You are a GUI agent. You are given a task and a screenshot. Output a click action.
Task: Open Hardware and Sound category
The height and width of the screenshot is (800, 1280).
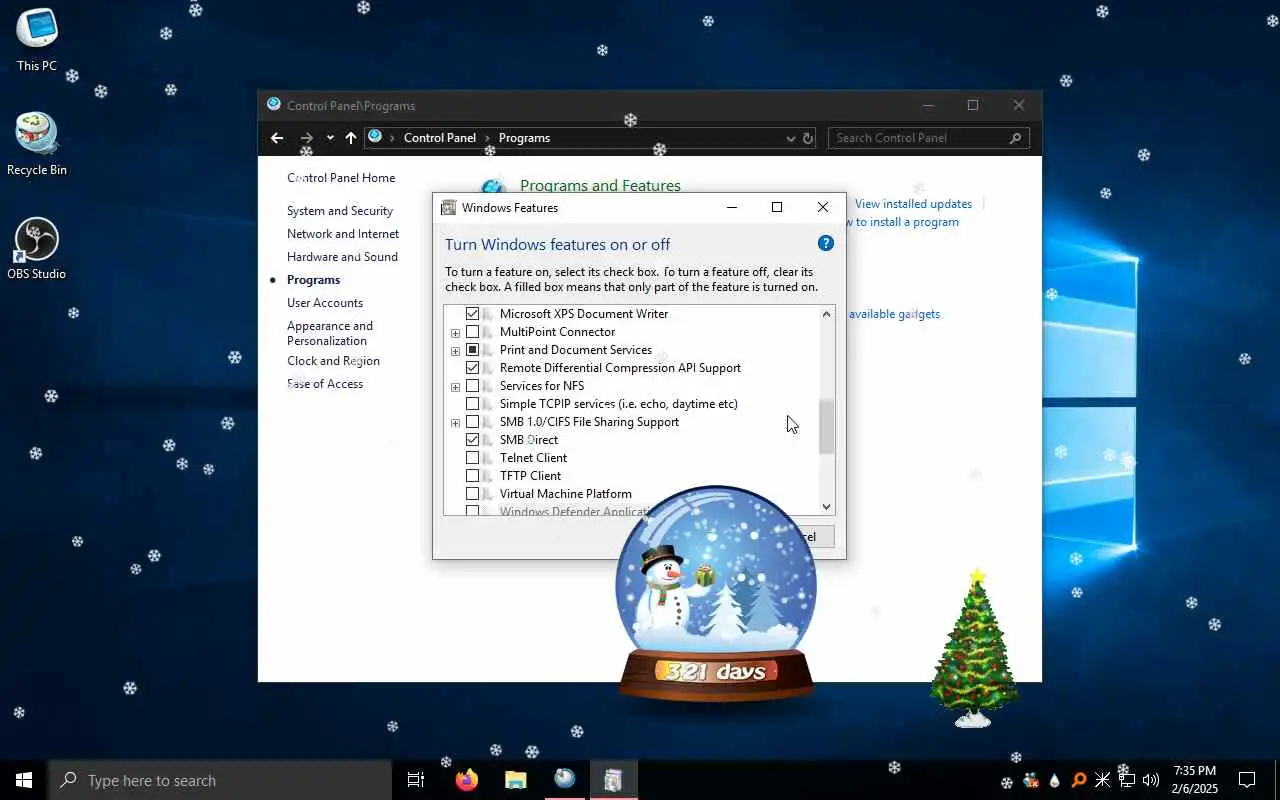(x=342, y=257)
